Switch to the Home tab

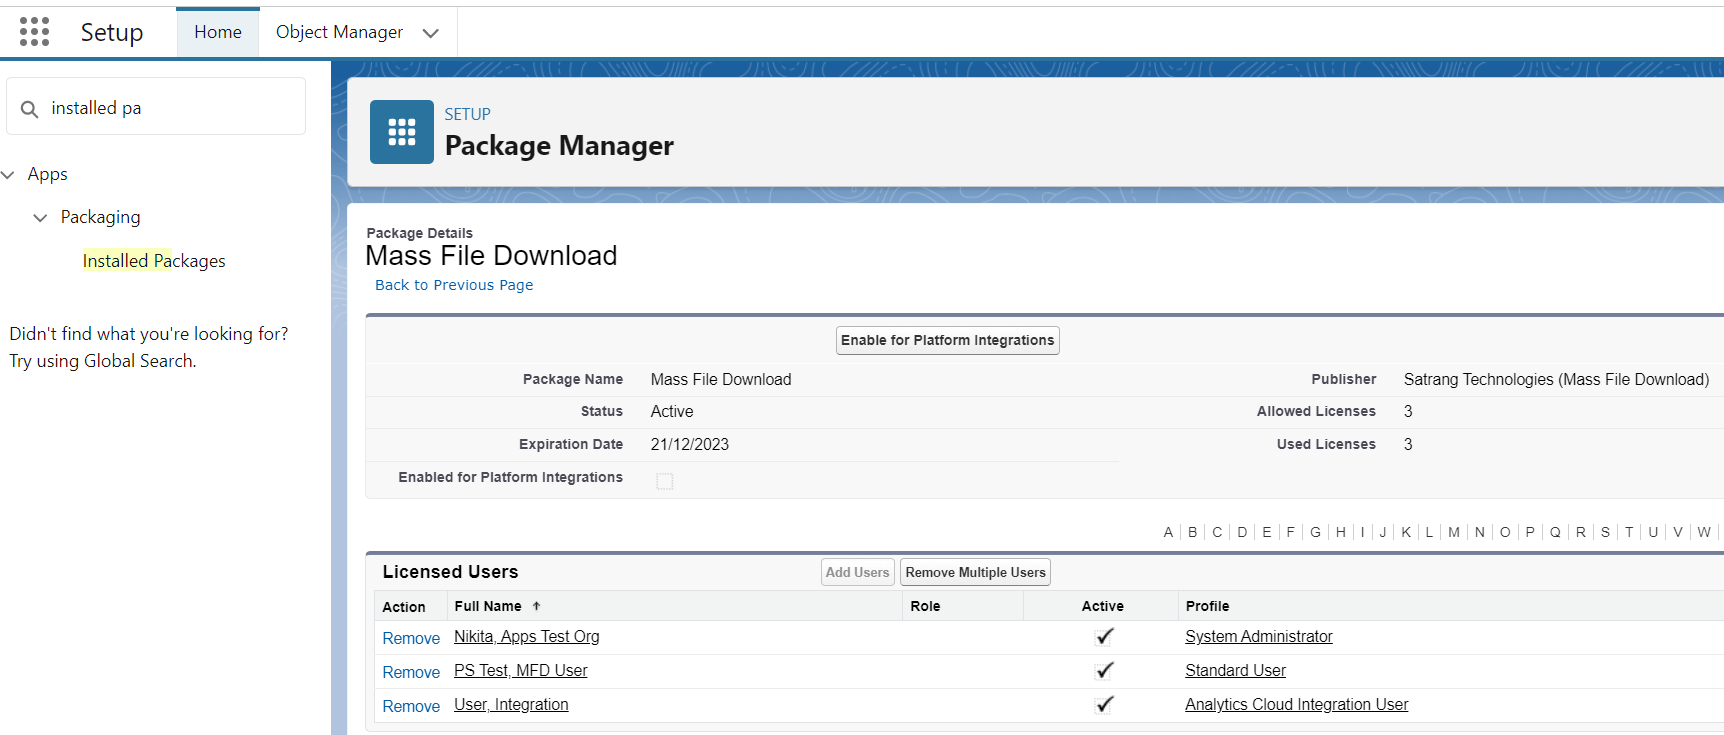(218, 32)
